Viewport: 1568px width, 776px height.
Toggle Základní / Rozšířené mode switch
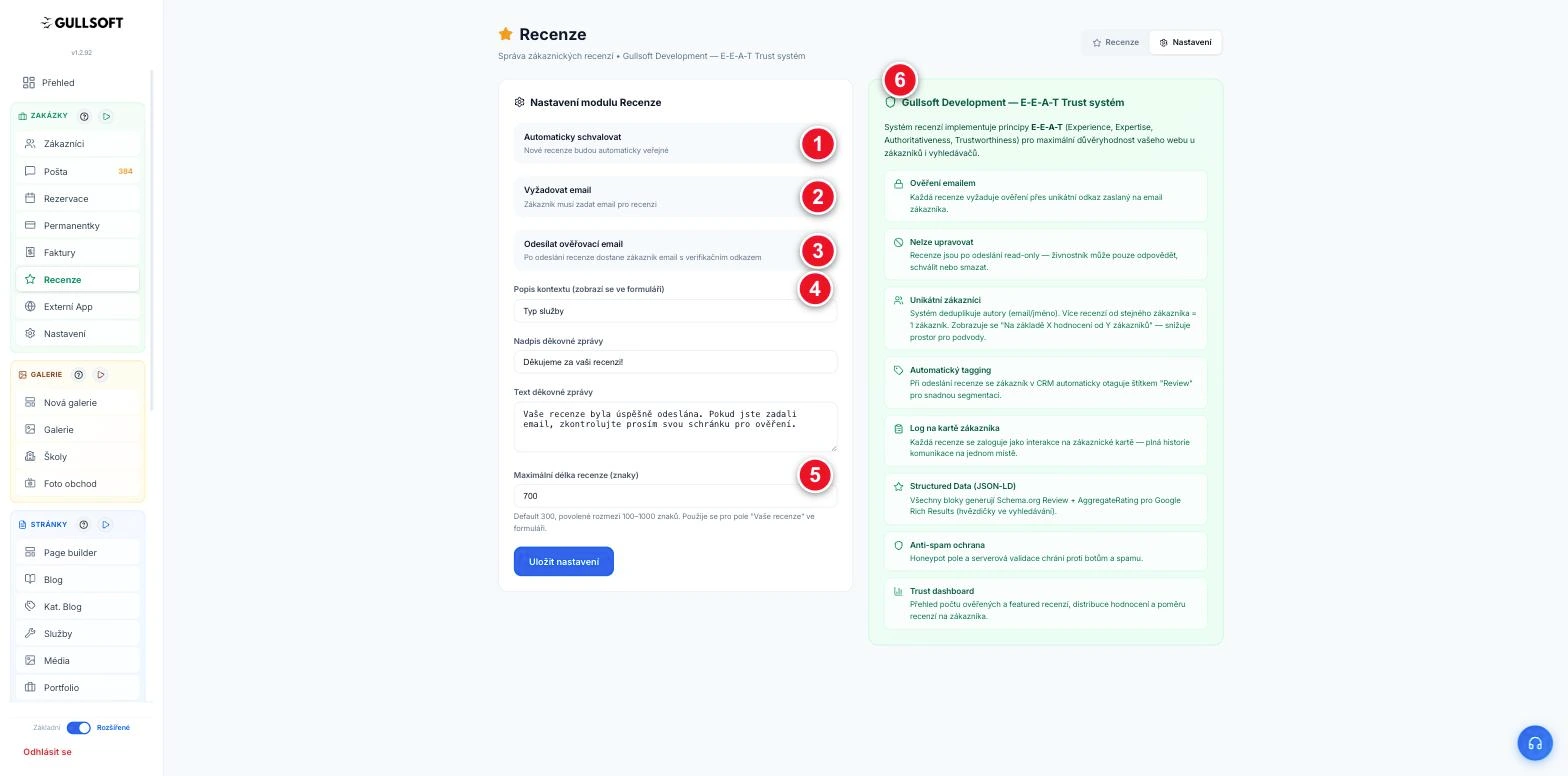pyautogui.click(x=78, y=728)
